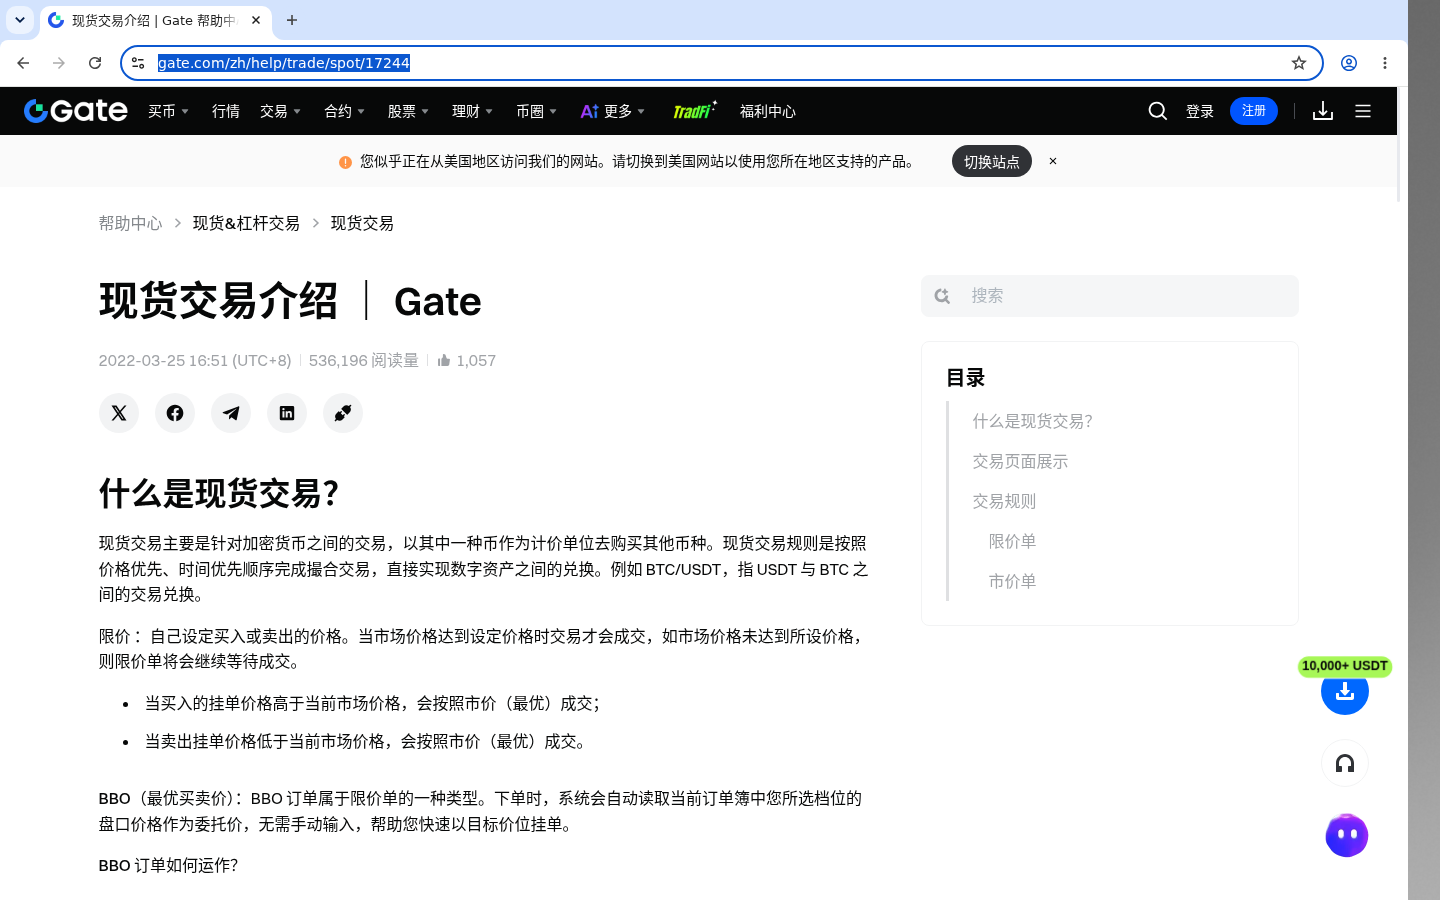
Task: Expand the 币圈 dropdown menu
Action: tap(537, 111)
